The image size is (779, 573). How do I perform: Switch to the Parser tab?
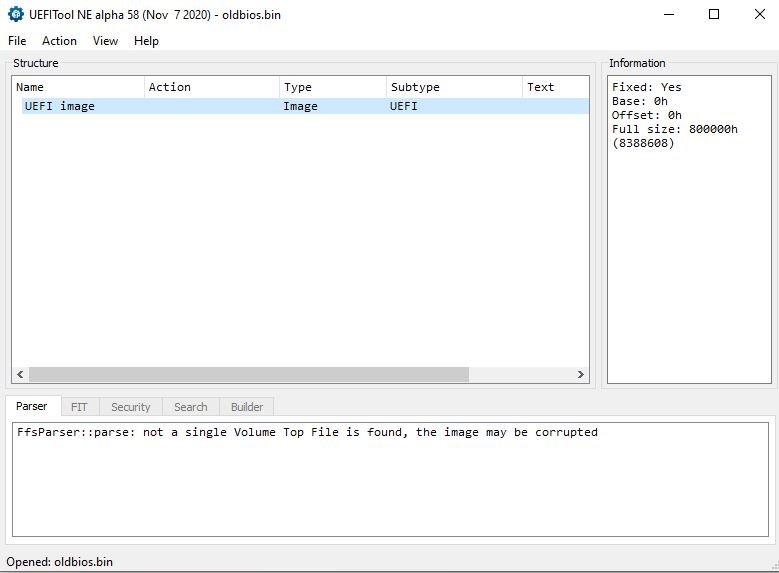pyautogui.click(x=31, y=406)
